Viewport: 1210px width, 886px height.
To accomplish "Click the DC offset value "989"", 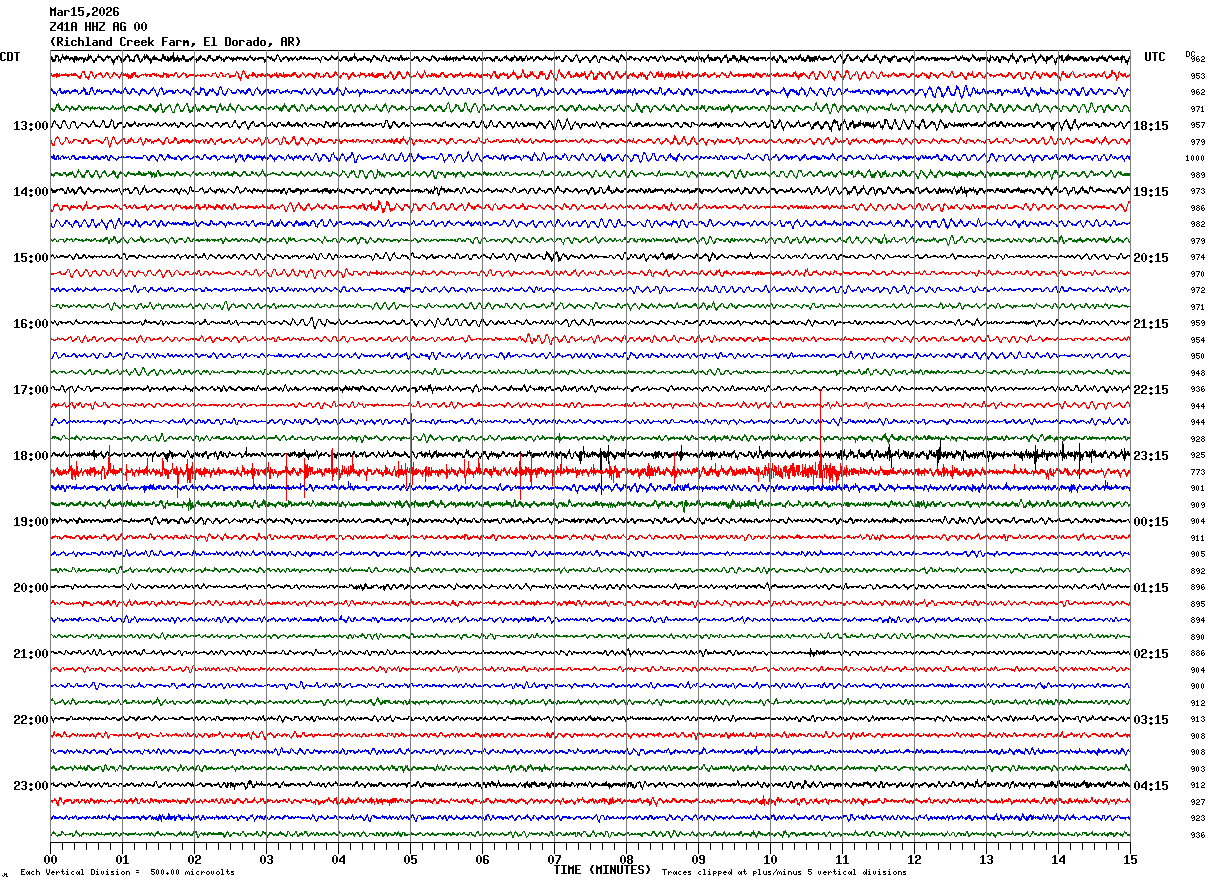I will coord(1197,175).
